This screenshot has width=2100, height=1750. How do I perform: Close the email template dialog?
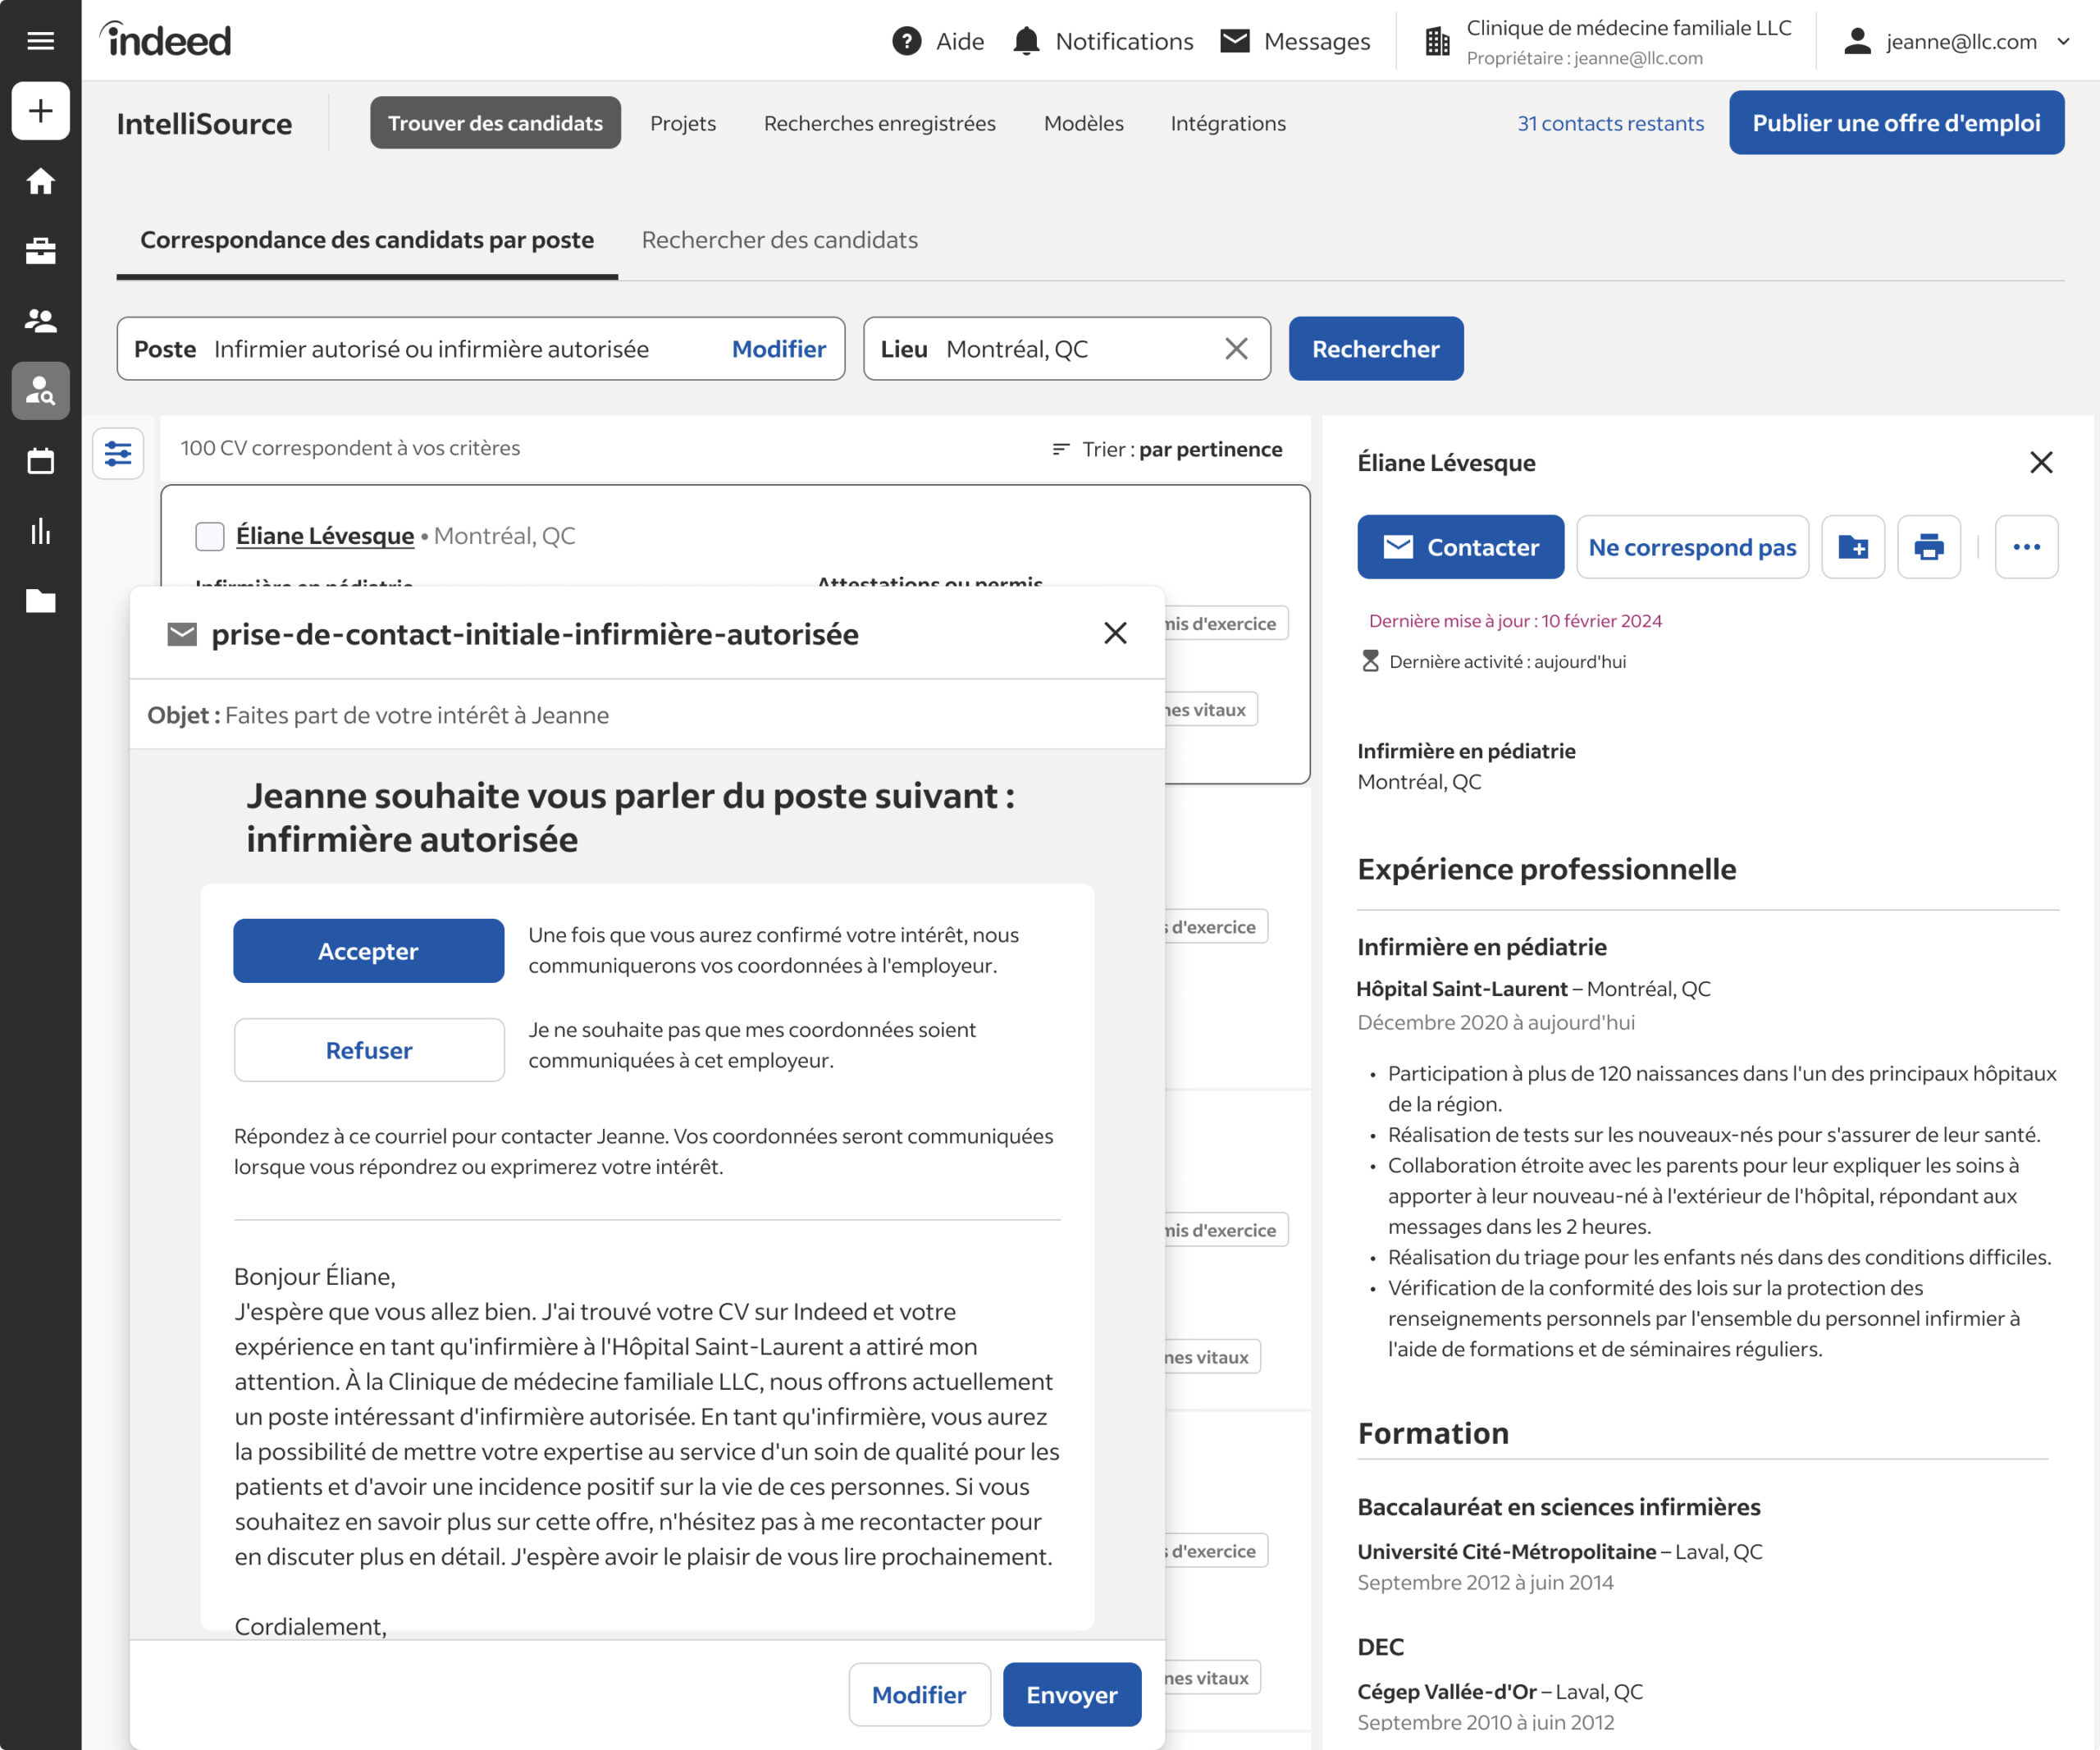pos(1115,633)
